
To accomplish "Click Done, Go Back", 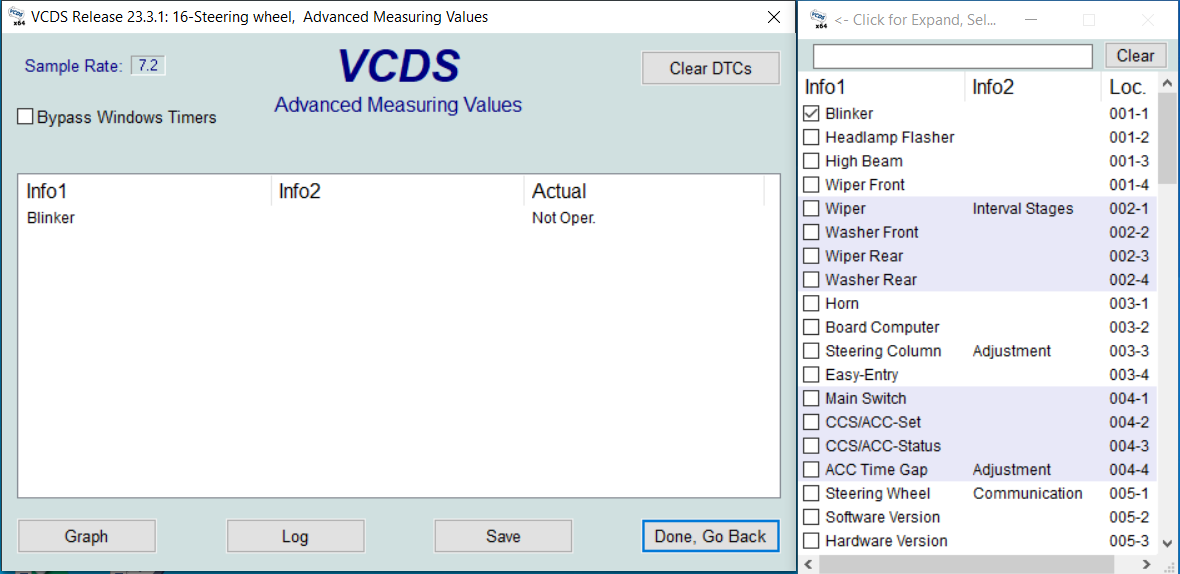I will [710, 537].
